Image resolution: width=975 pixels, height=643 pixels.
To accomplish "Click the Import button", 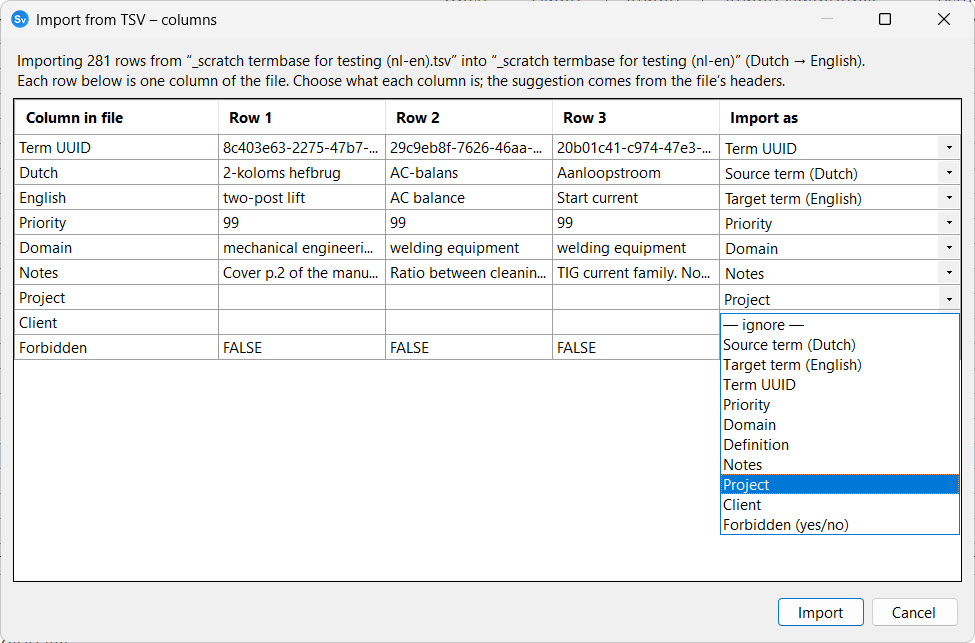I will [820, 613].
